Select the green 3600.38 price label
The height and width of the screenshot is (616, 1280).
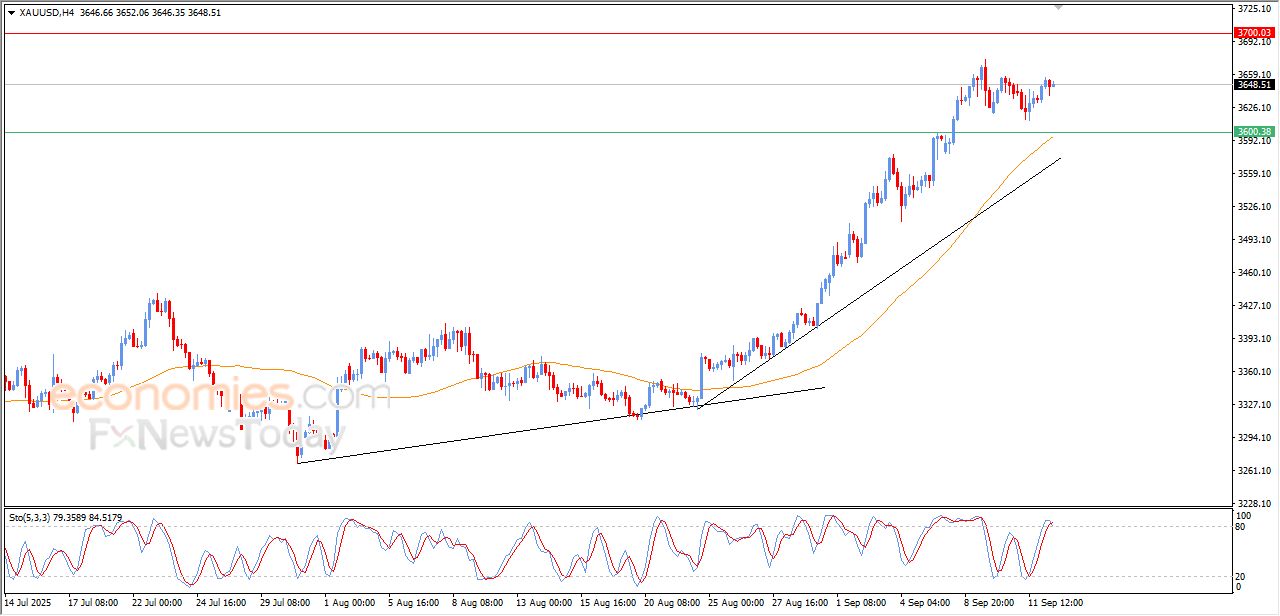point(1253,131)
